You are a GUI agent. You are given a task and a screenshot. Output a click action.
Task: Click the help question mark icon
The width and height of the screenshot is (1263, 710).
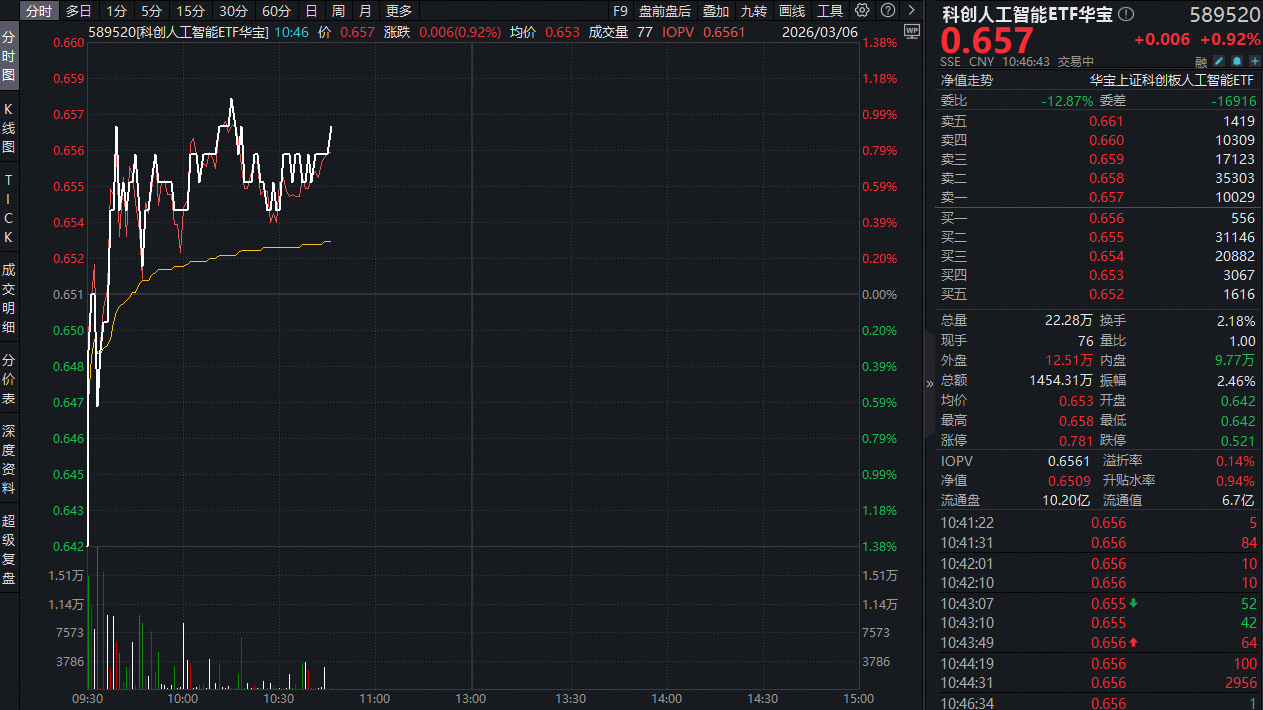889,11
